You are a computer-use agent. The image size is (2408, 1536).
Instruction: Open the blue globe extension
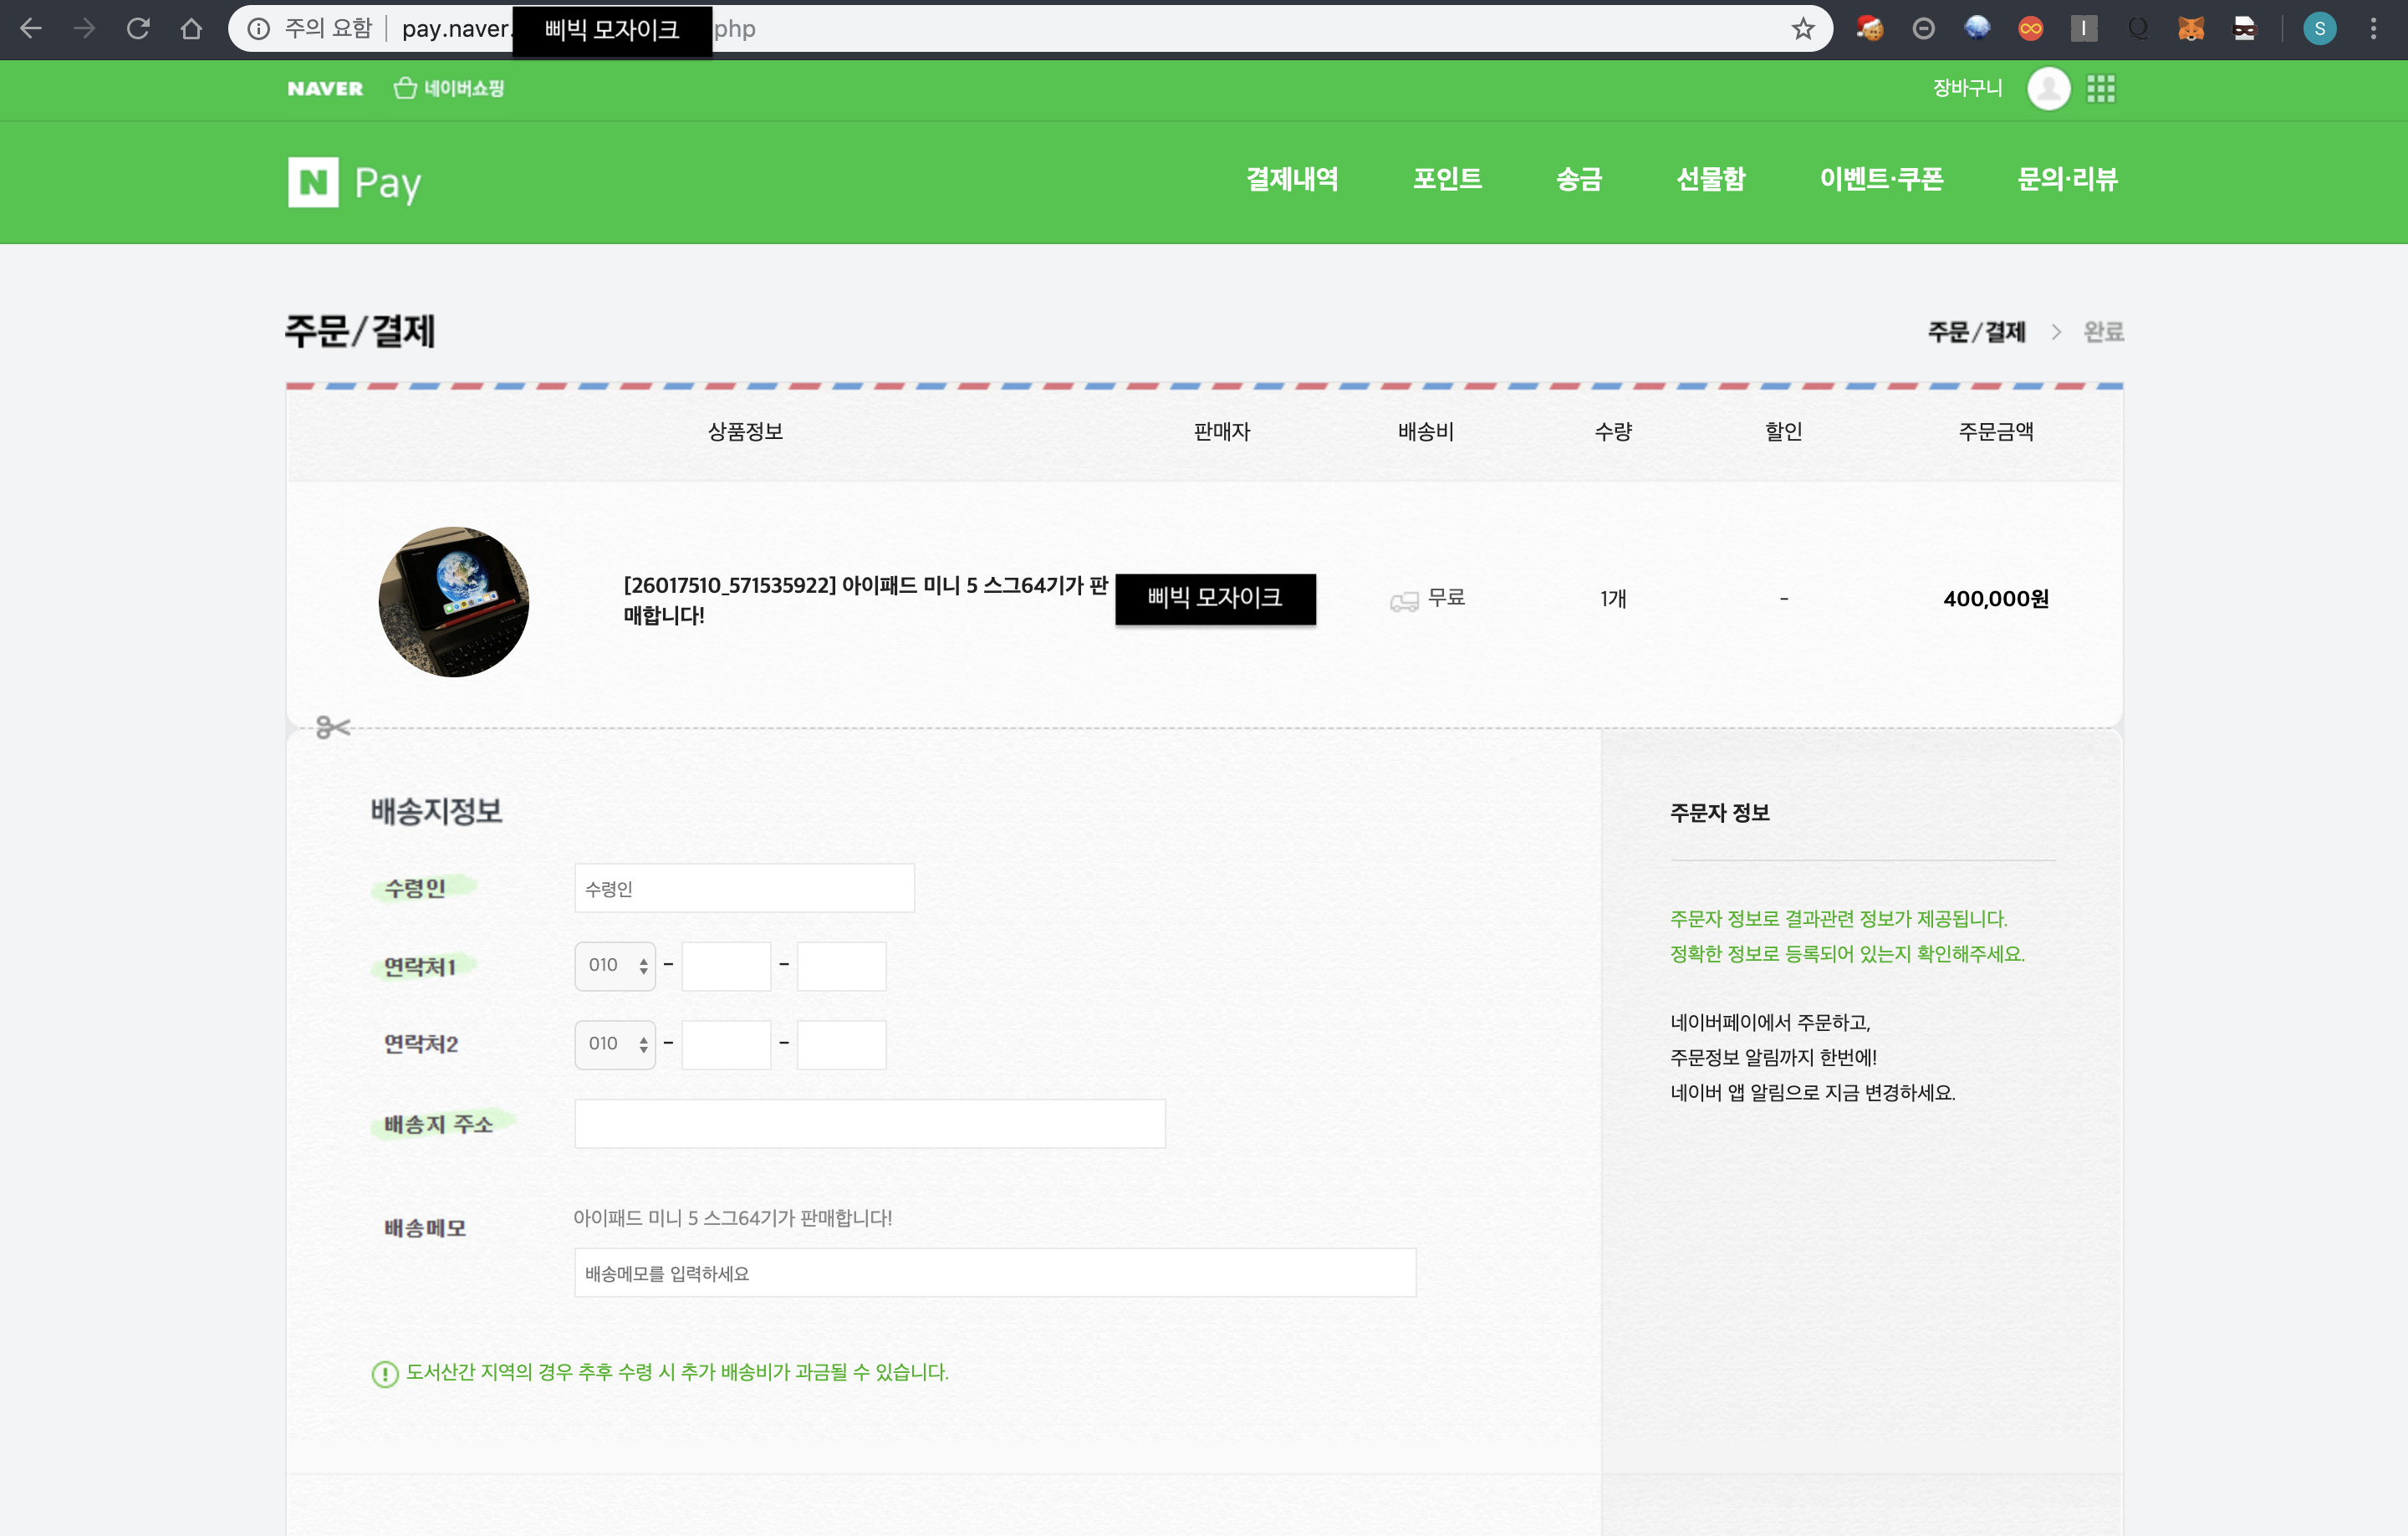click(x=1977, y=29)
